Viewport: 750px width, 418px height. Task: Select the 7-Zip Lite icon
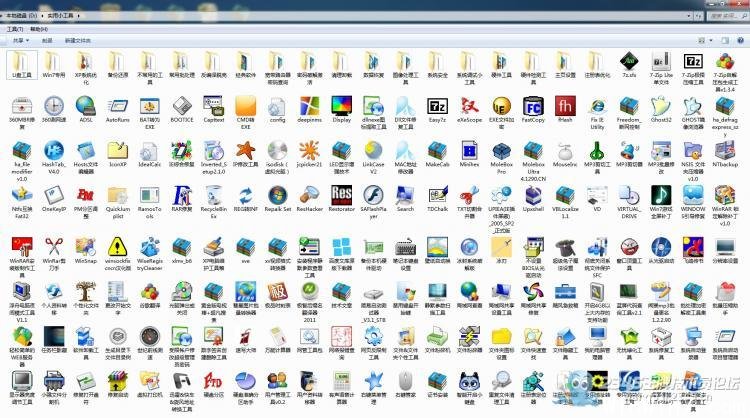point(661,62)
